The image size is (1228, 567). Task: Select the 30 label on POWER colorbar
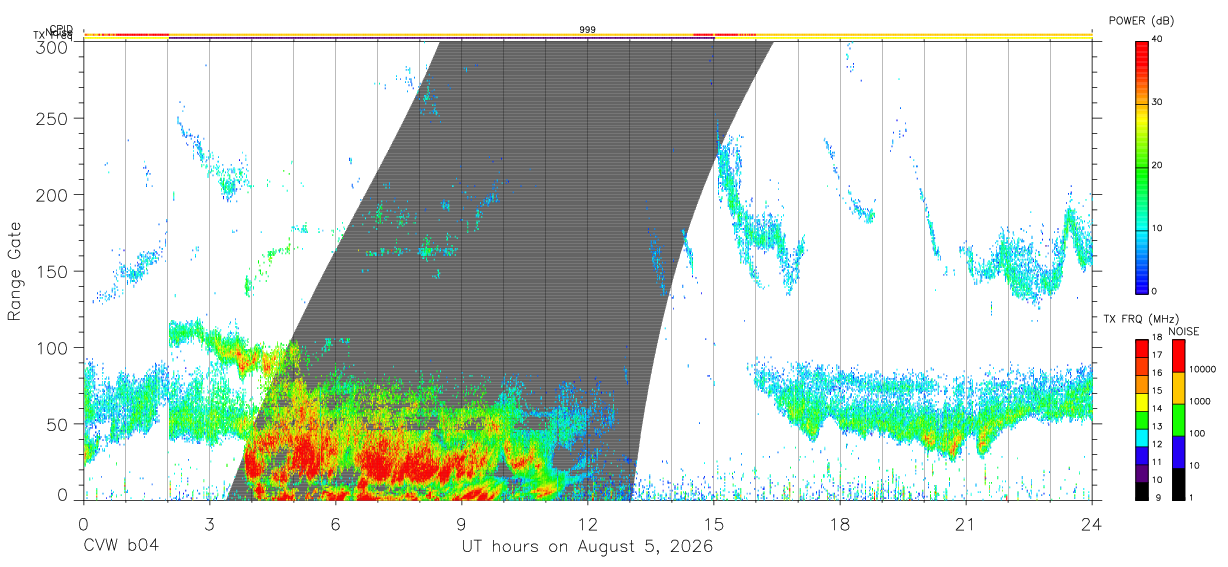1156,102
